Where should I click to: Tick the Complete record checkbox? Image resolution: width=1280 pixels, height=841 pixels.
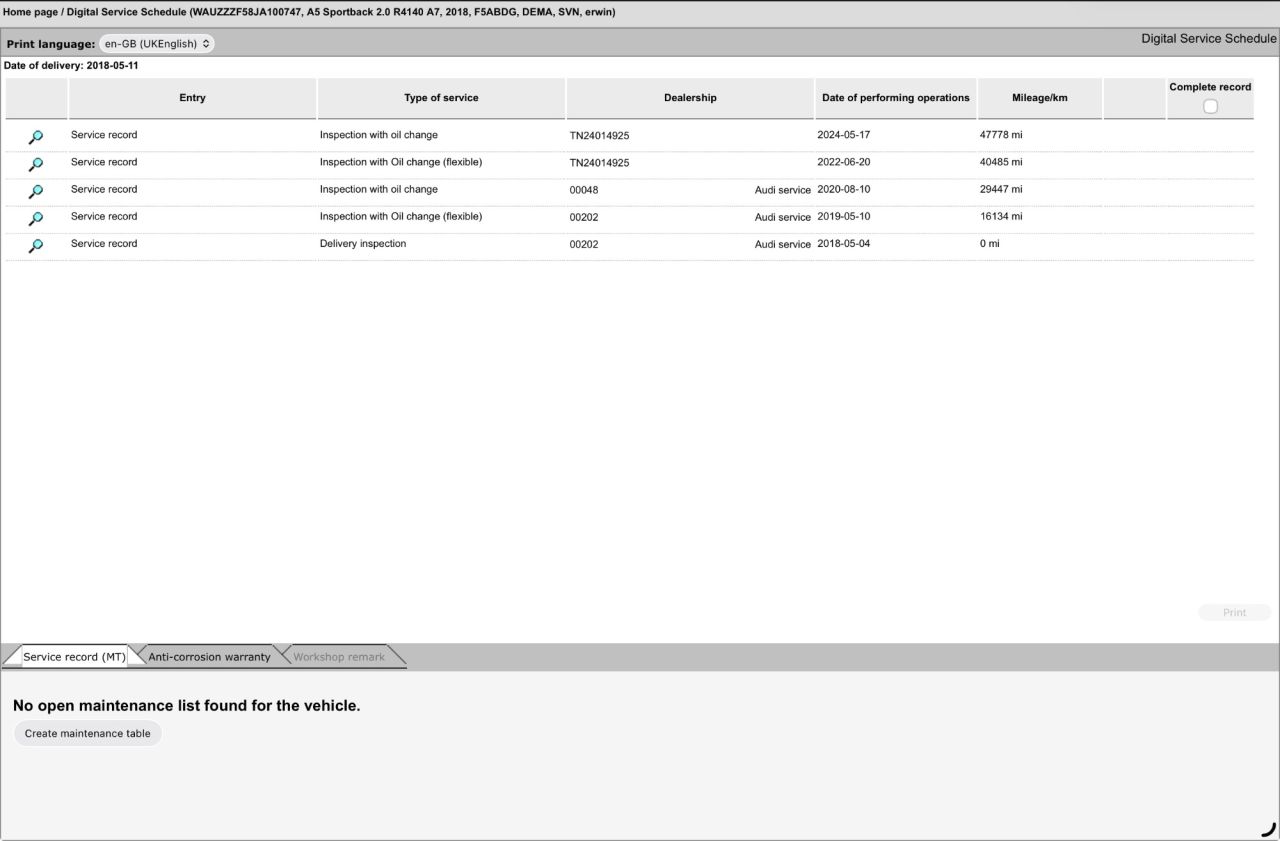point(1210,107)
